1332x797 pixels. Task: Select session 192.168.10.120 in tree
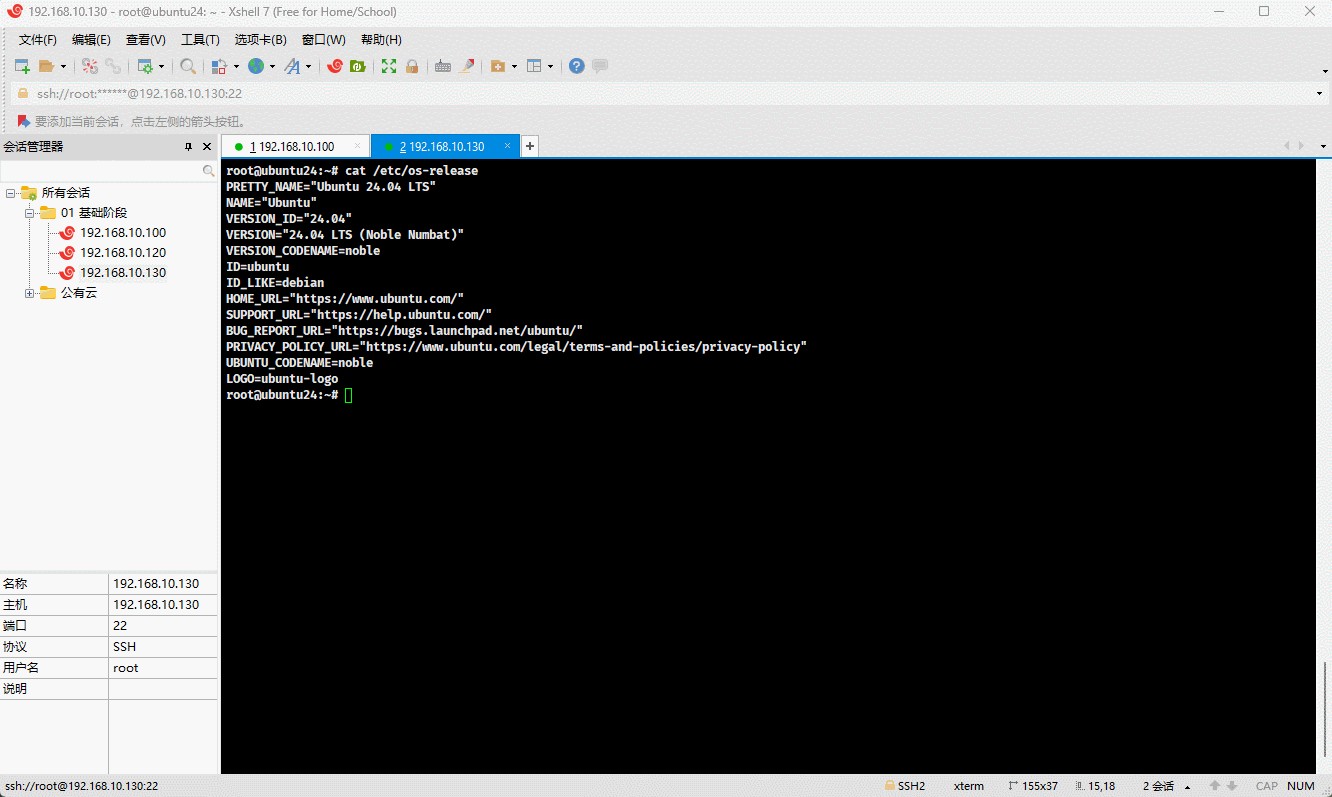(x=123, y=253)
